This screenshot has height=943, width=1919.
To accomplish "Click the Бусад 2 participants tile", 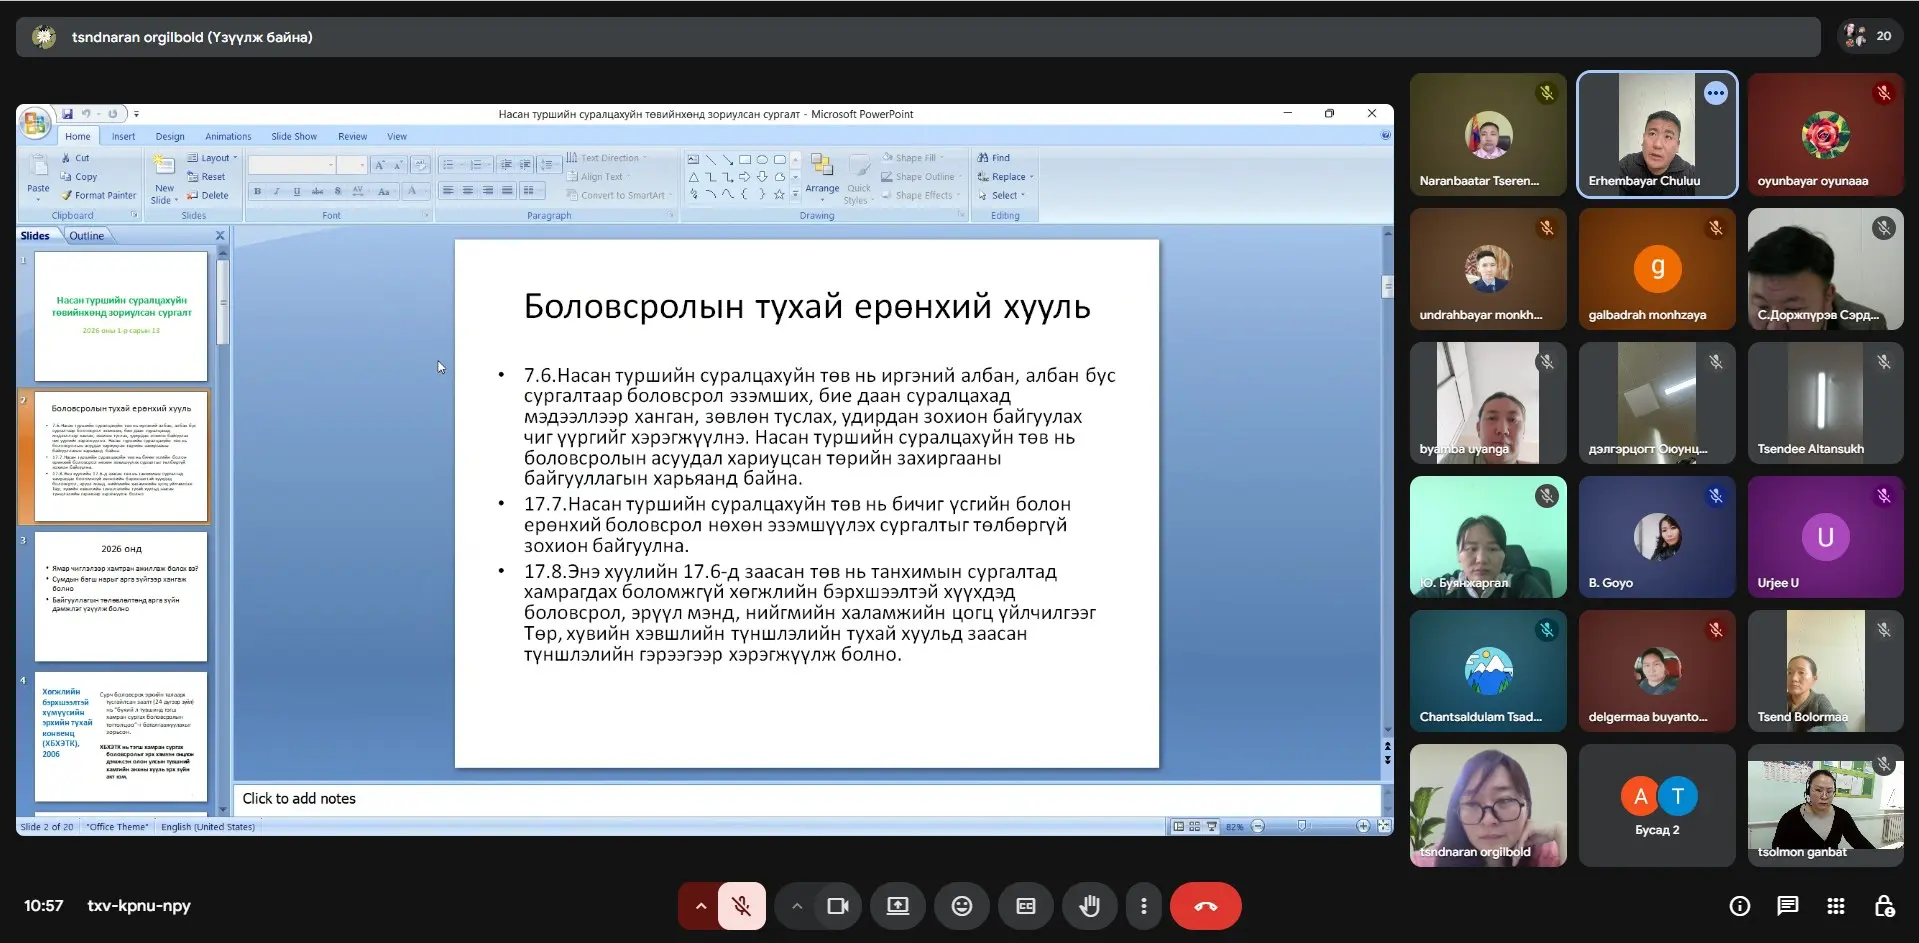I will tap(1656, 805).
